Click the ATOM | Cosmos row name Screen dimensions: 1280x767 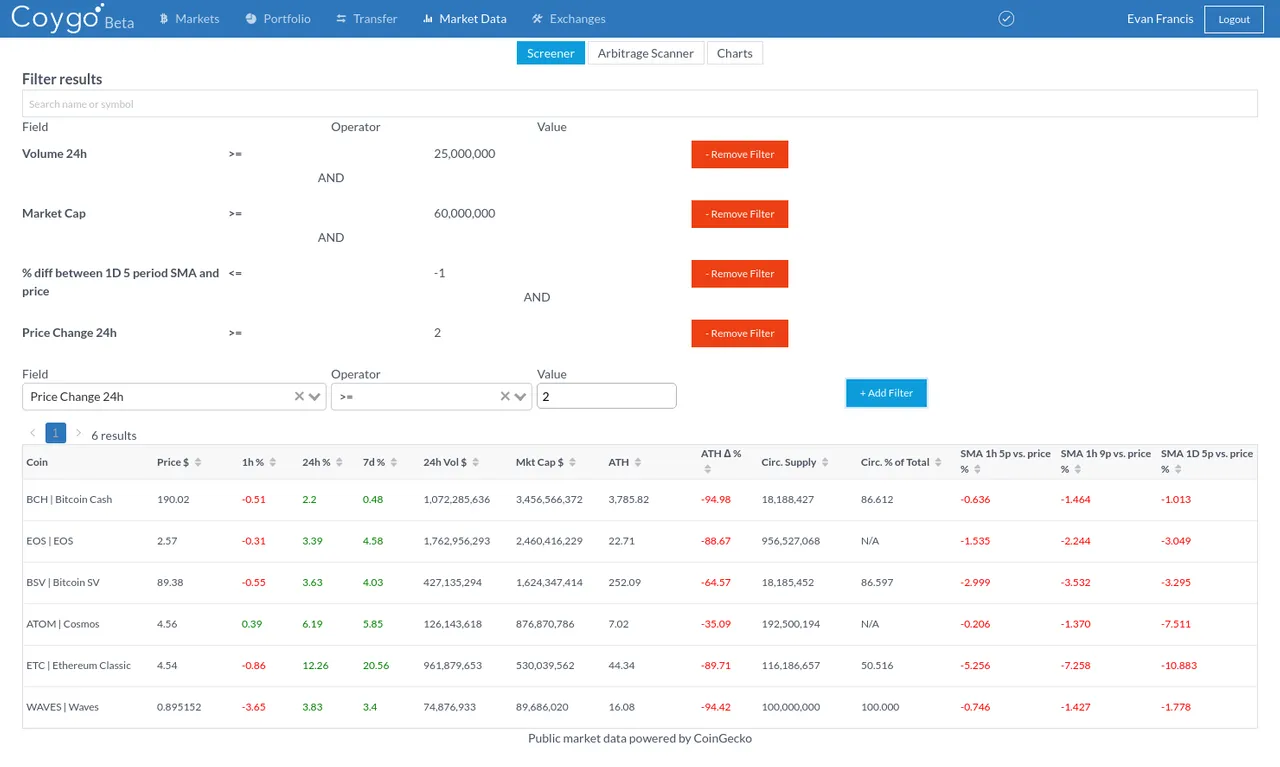[x=63, y=624]
